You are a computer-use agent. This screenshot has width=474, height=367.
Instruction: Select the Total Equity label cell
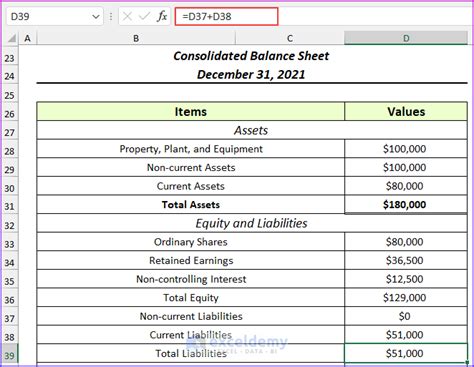(191, 298)
